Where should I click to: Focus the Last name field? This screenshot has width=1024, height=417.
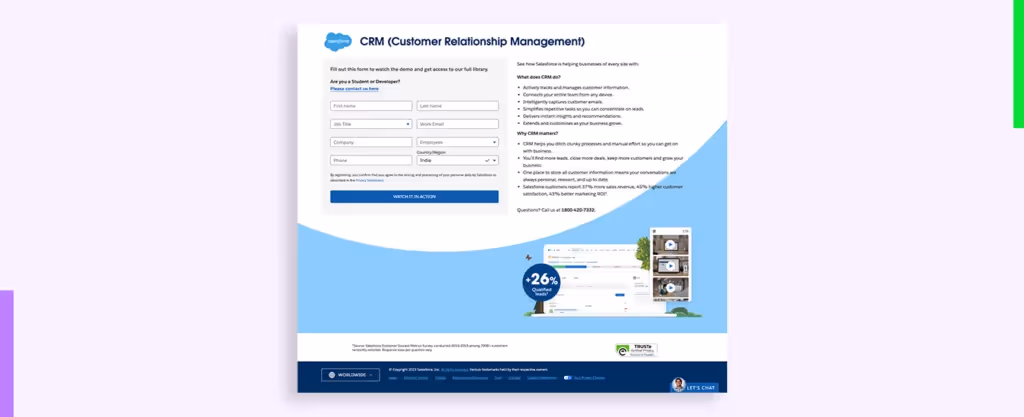pyautogui.click(x=458, y=106)
